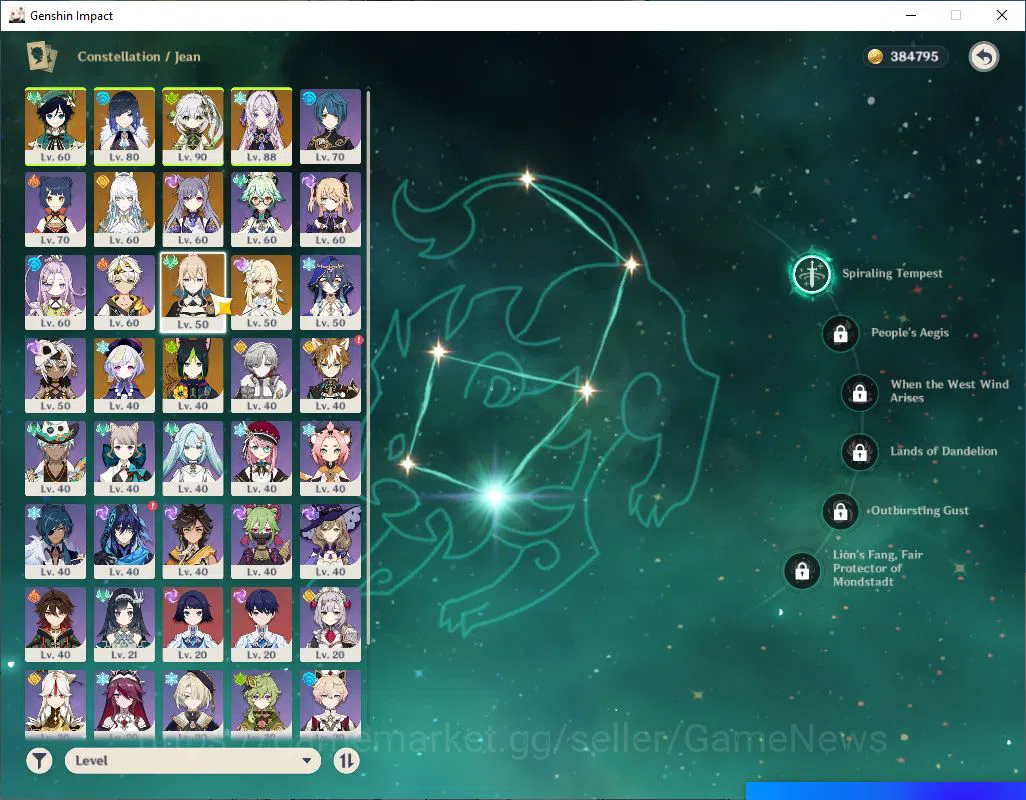Select Kuki Shinobu's Lv. 40 portrait

262,542
